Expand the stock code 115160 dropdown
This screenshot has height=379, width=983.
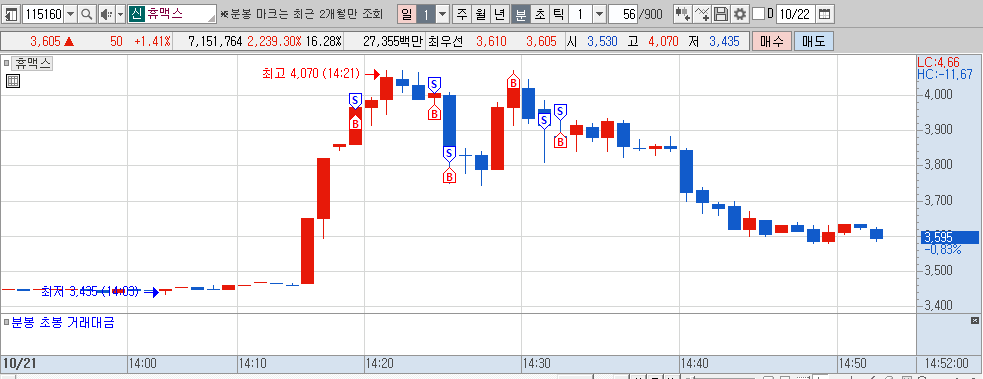71,14
